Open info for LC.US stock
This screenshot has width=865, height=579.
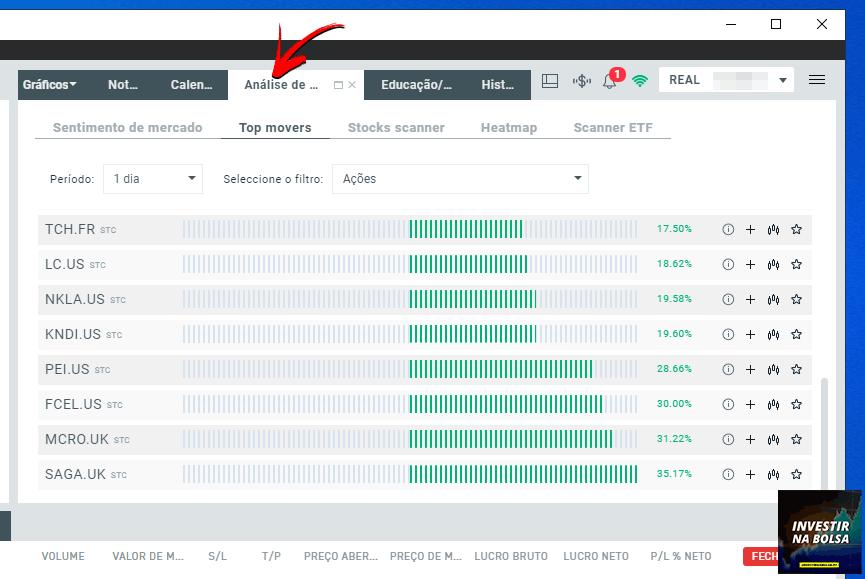(x=728, y=264)
